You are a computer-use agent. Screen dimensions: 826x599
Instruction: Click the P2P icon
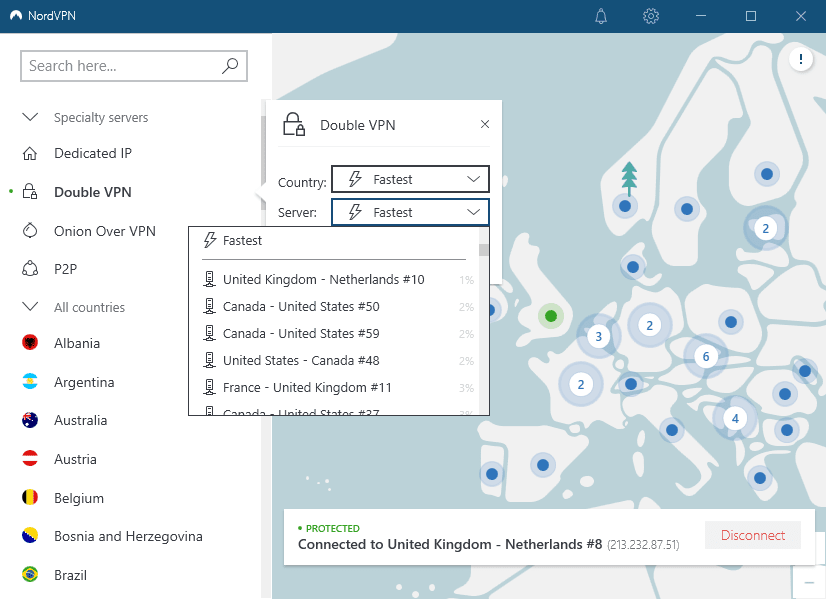30,269
